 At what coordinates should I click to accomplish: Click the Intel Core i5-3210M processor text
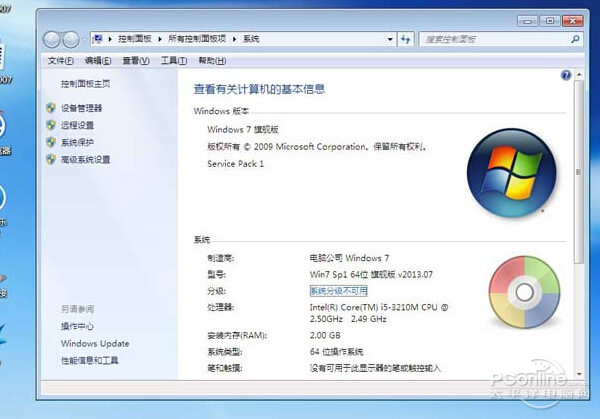click(379, 313)
